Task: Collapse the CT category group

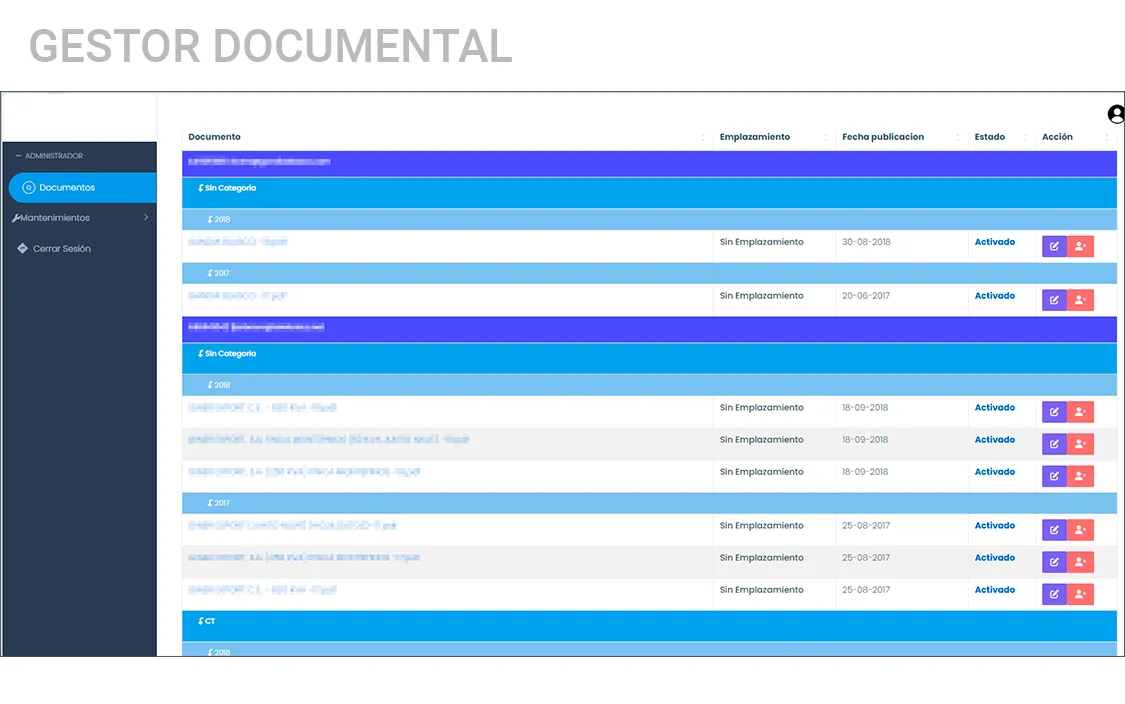Action: [x=649, y=626]
